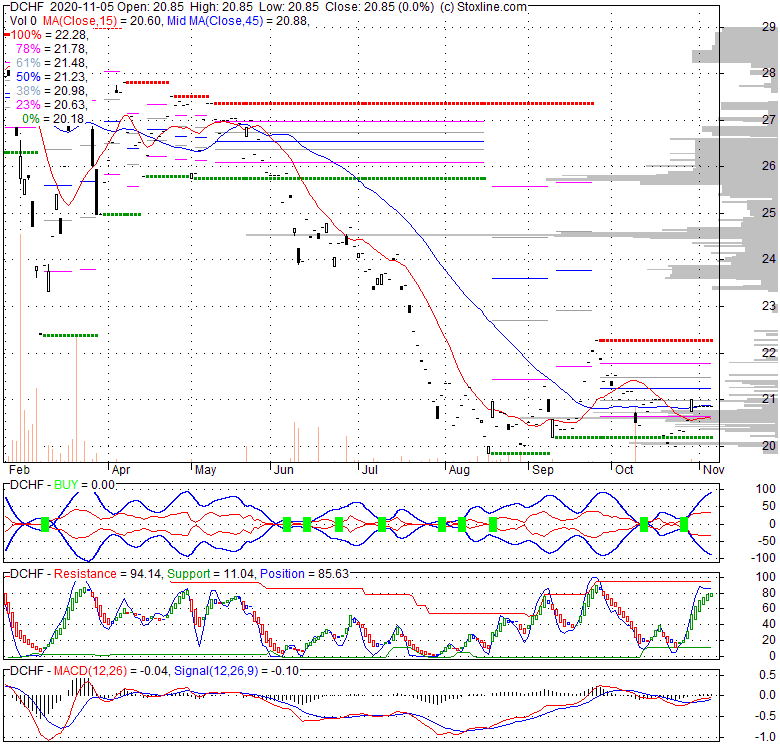The width and height of the screenshot is (780, 745).
Task: Click the 'BUY' indicator label
Action: (66, 484)
